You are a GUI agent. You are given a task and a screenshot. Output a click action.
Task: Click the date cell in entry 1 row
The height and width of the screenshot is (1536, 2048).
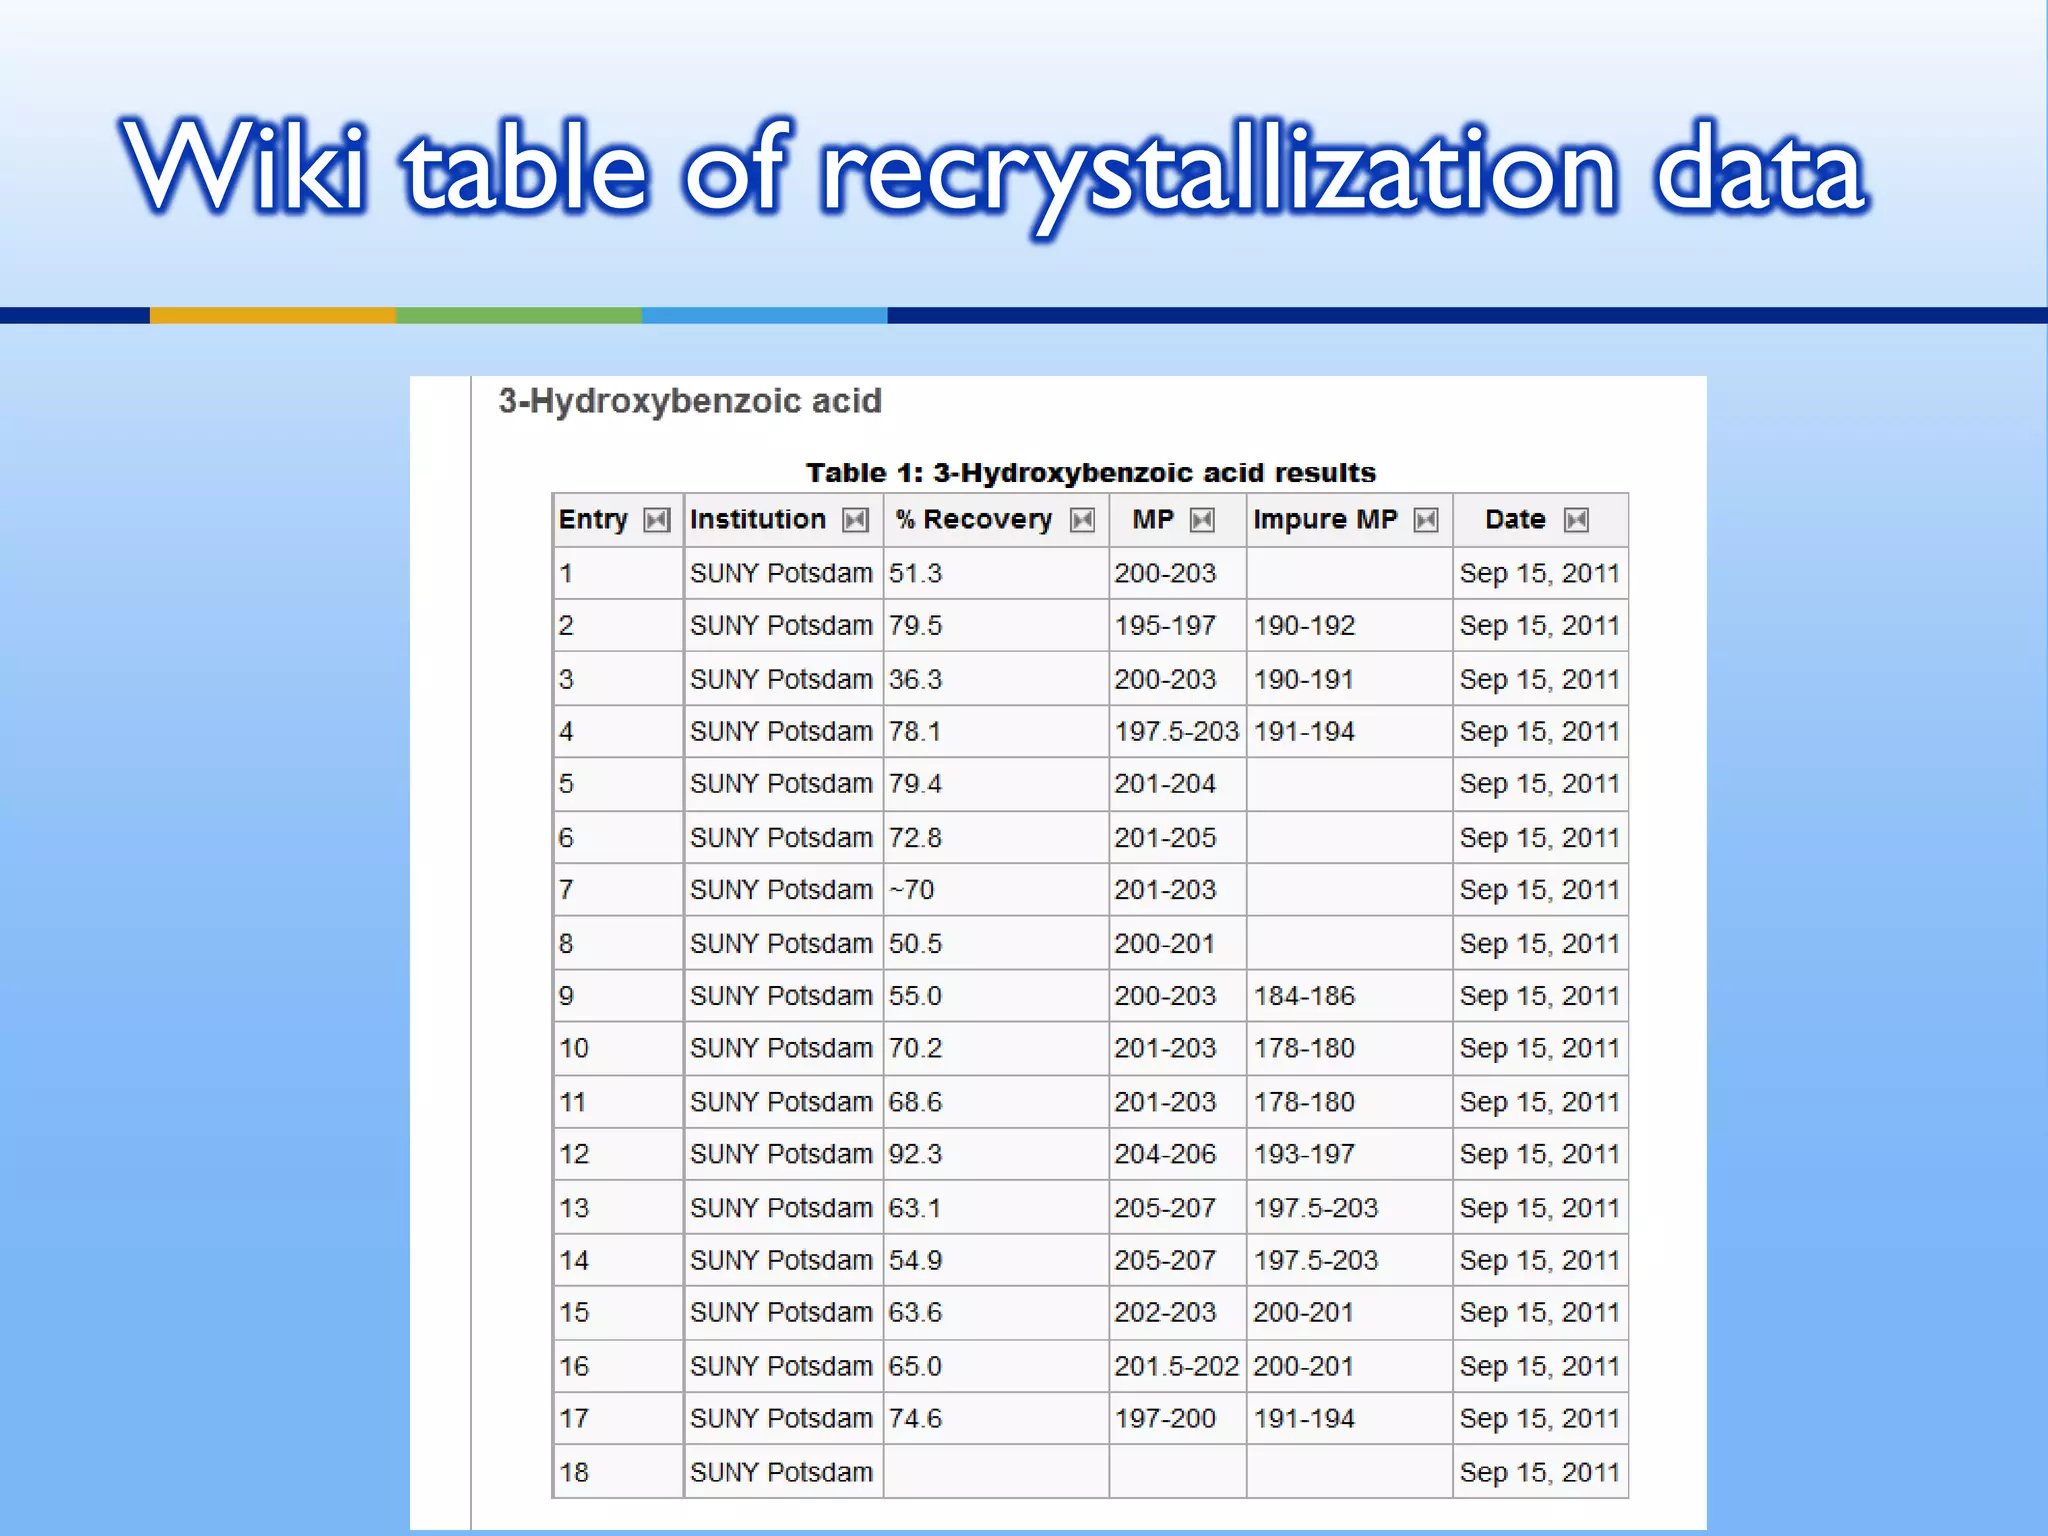1539,574
